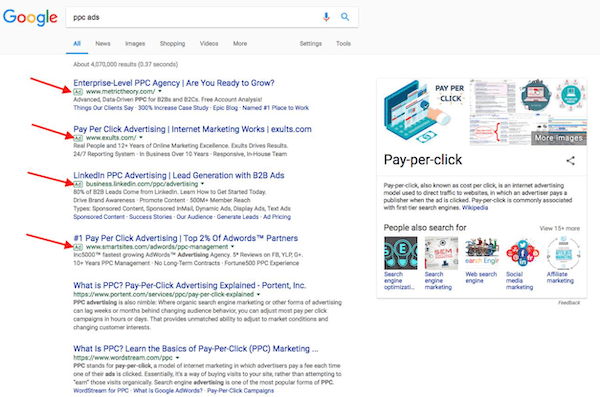Screen dimensions: 600x397
Task: Click Named #1 Place to Work sitelink
Action: tap(276, 108)
